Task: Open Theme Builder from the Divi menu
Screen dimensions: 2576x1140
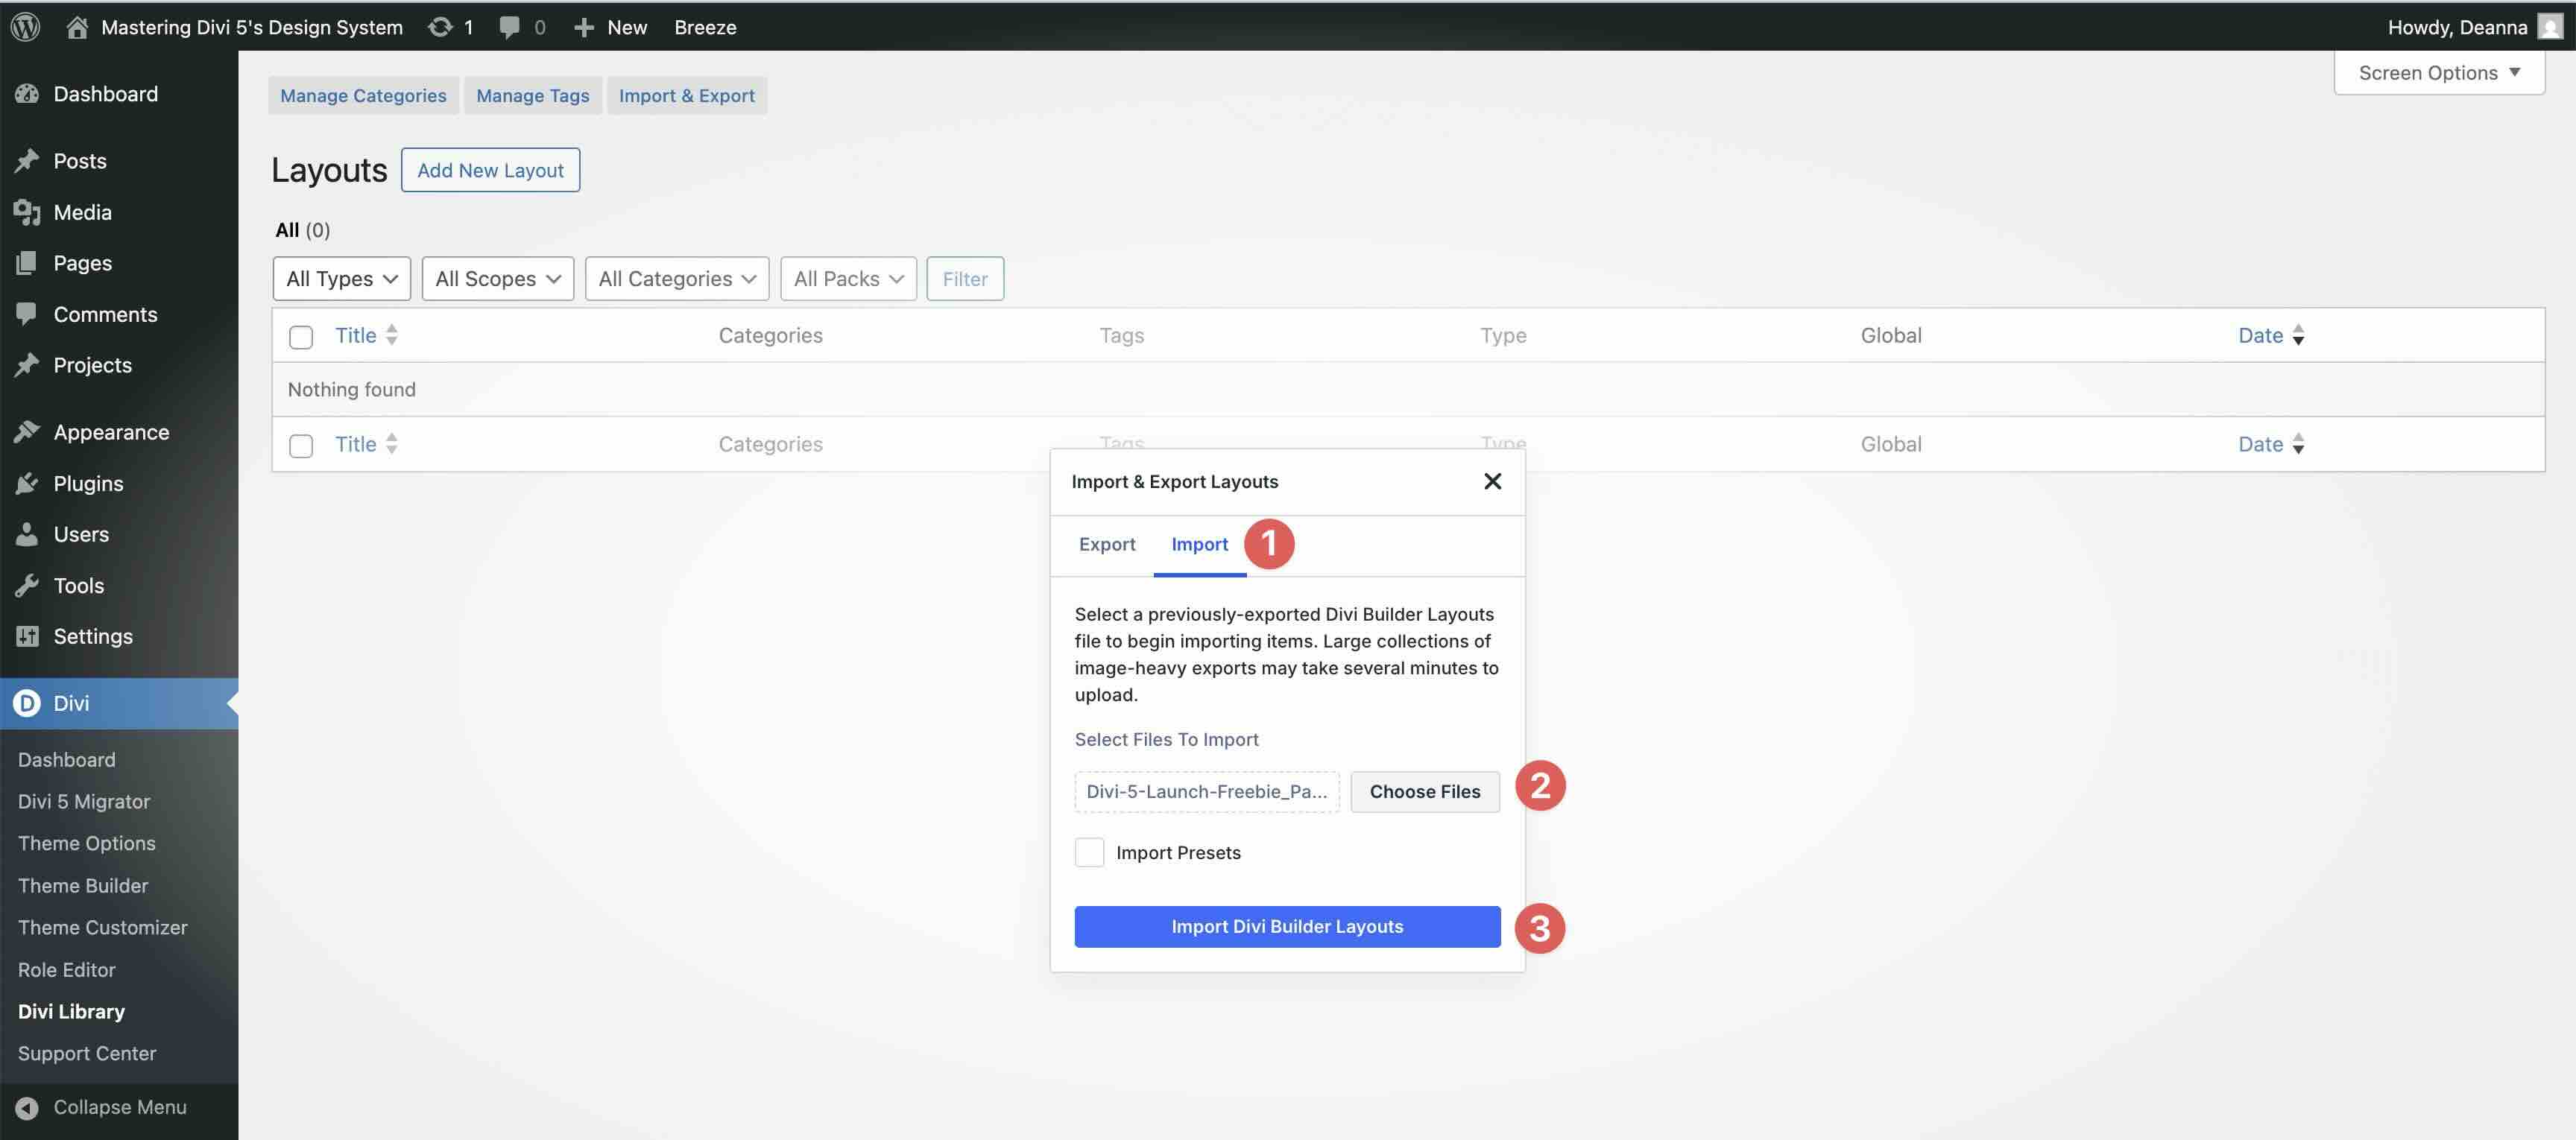Action: pos(83,885)
